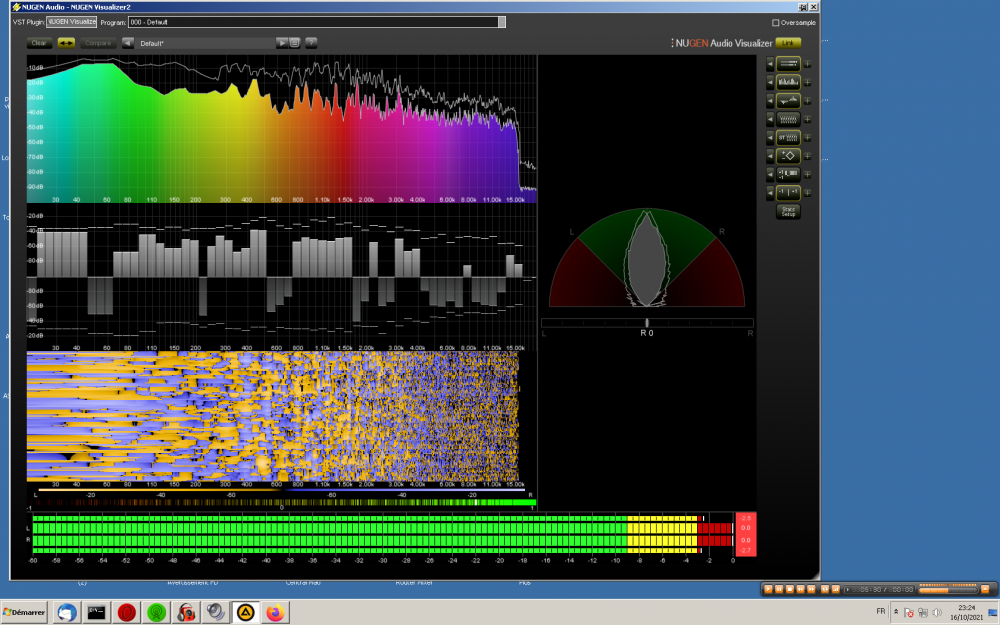Viewport: 1000px width, 625px height.
Task: Click the Default* preset name field
Action: tap(204, 43)
